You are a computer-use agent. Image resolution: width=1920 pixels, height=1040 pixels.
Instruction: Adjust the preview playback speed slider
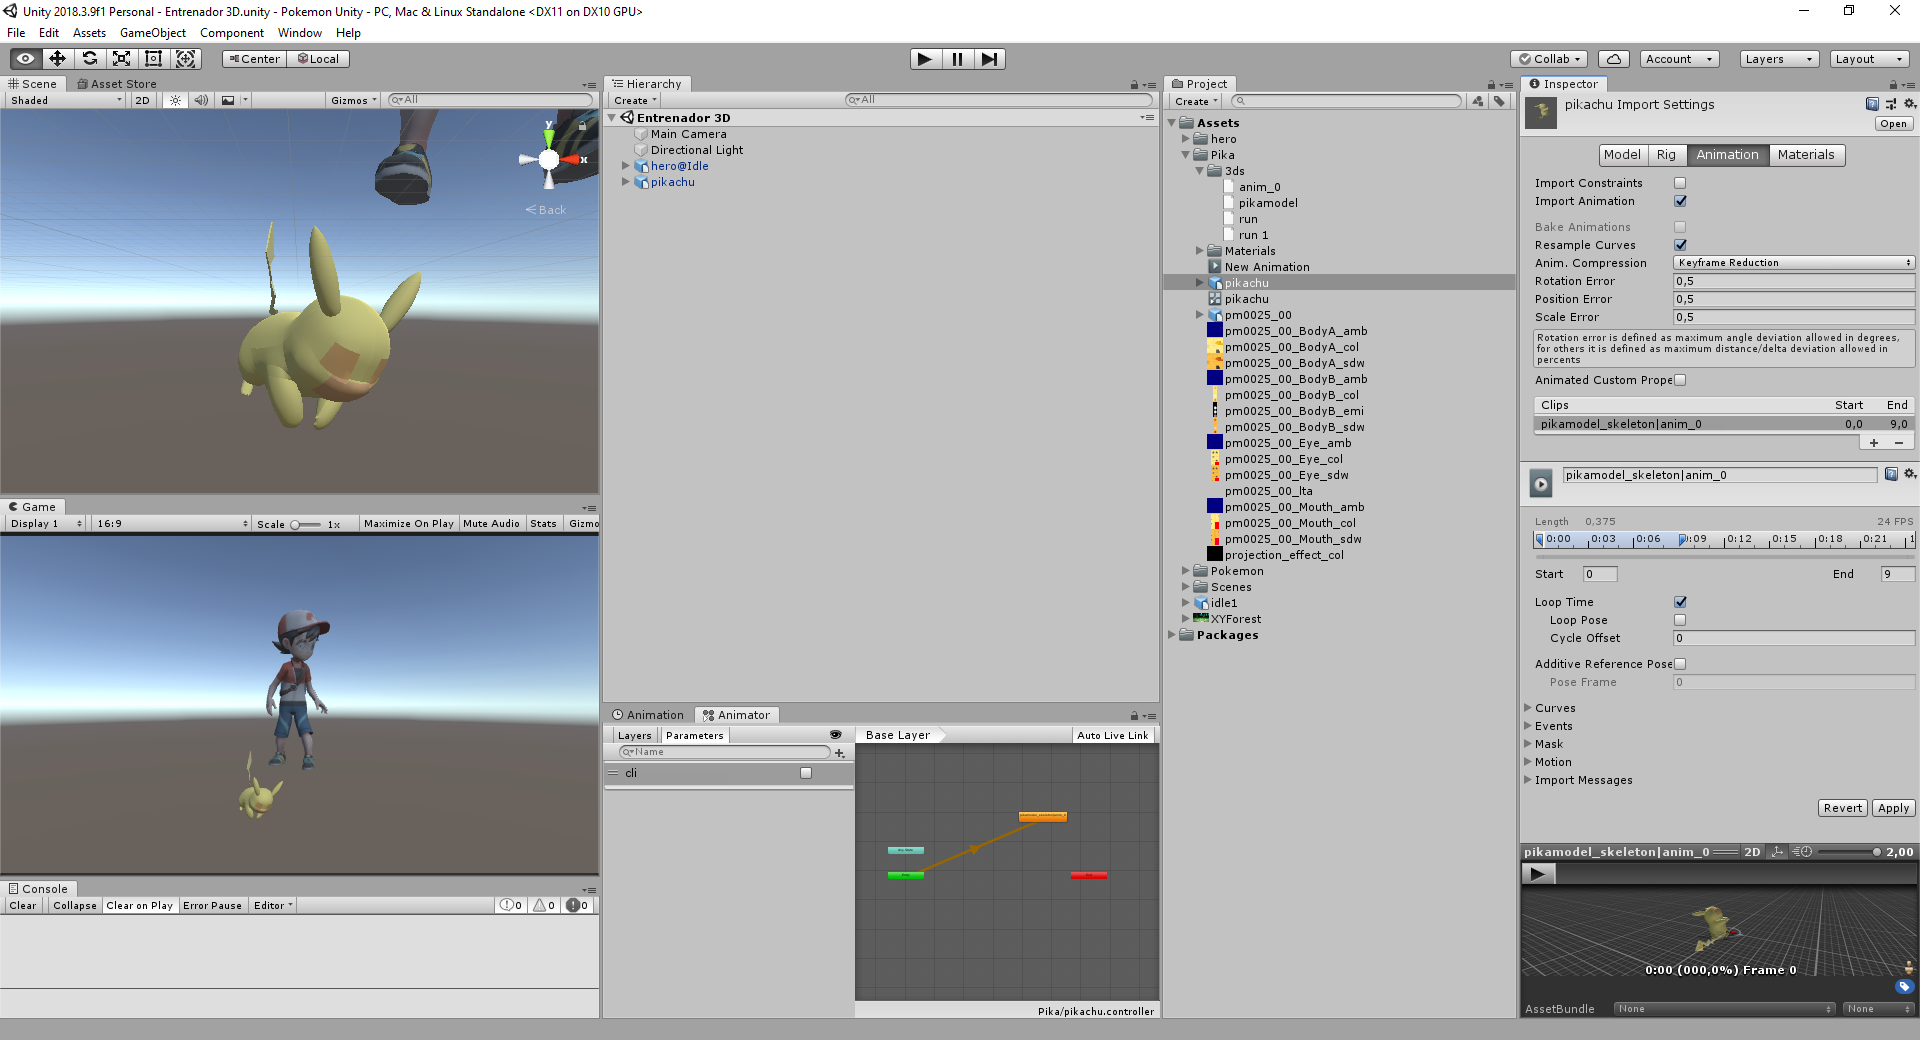(x=1849, y=852)
